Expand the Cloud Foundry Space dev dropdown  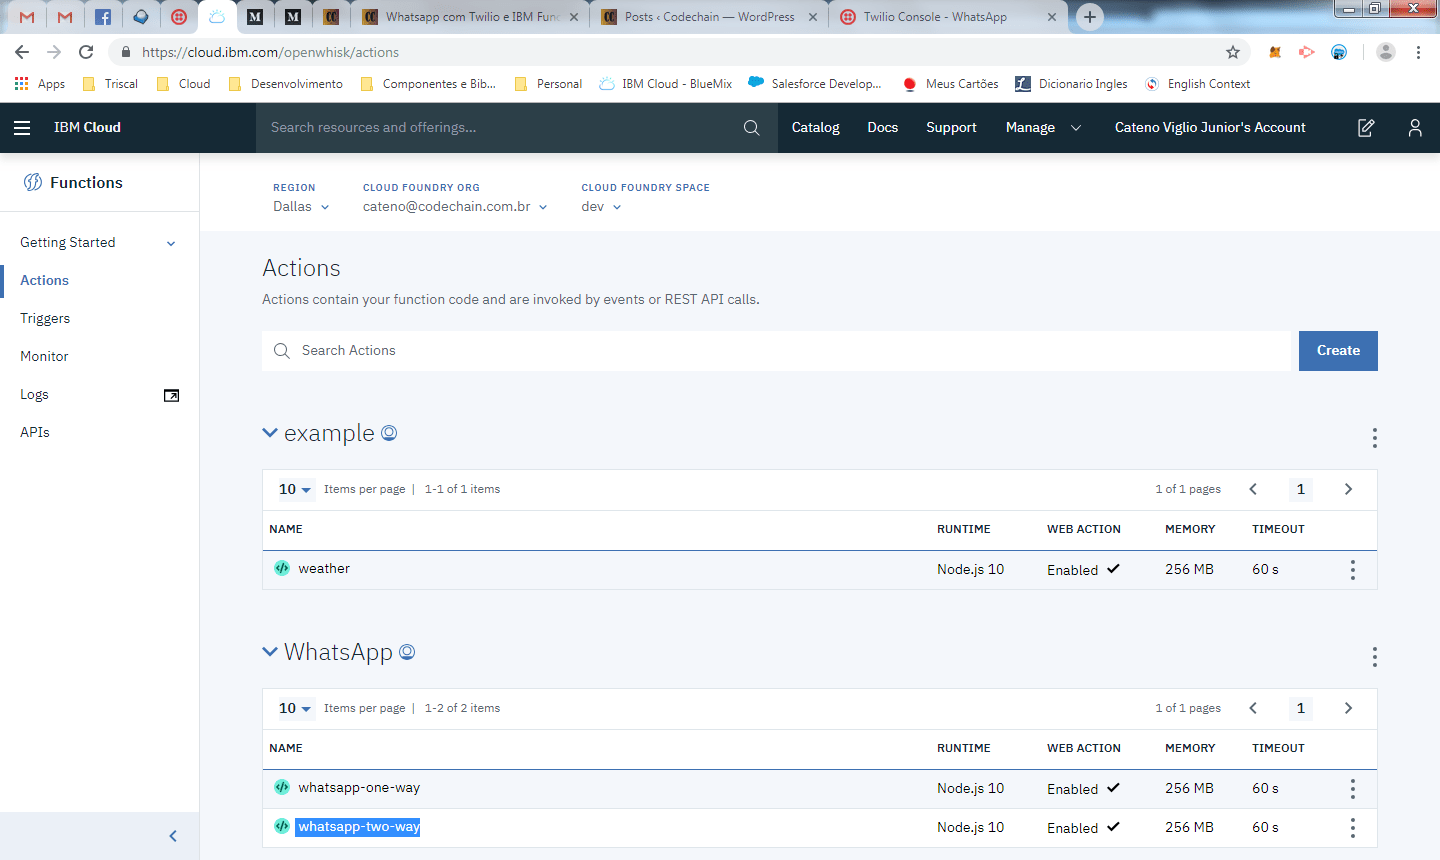click(601, 207)
